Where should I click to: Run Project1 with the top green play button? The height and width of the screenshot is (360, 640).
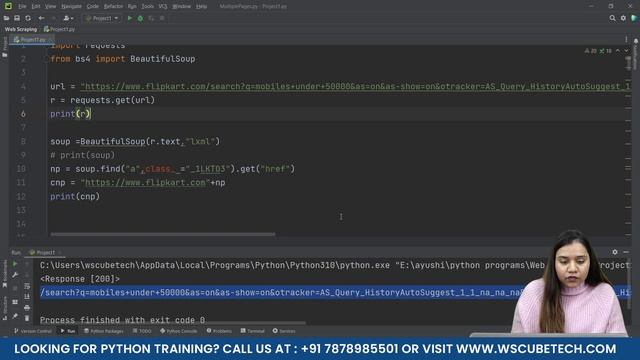(x=130, y=18)
